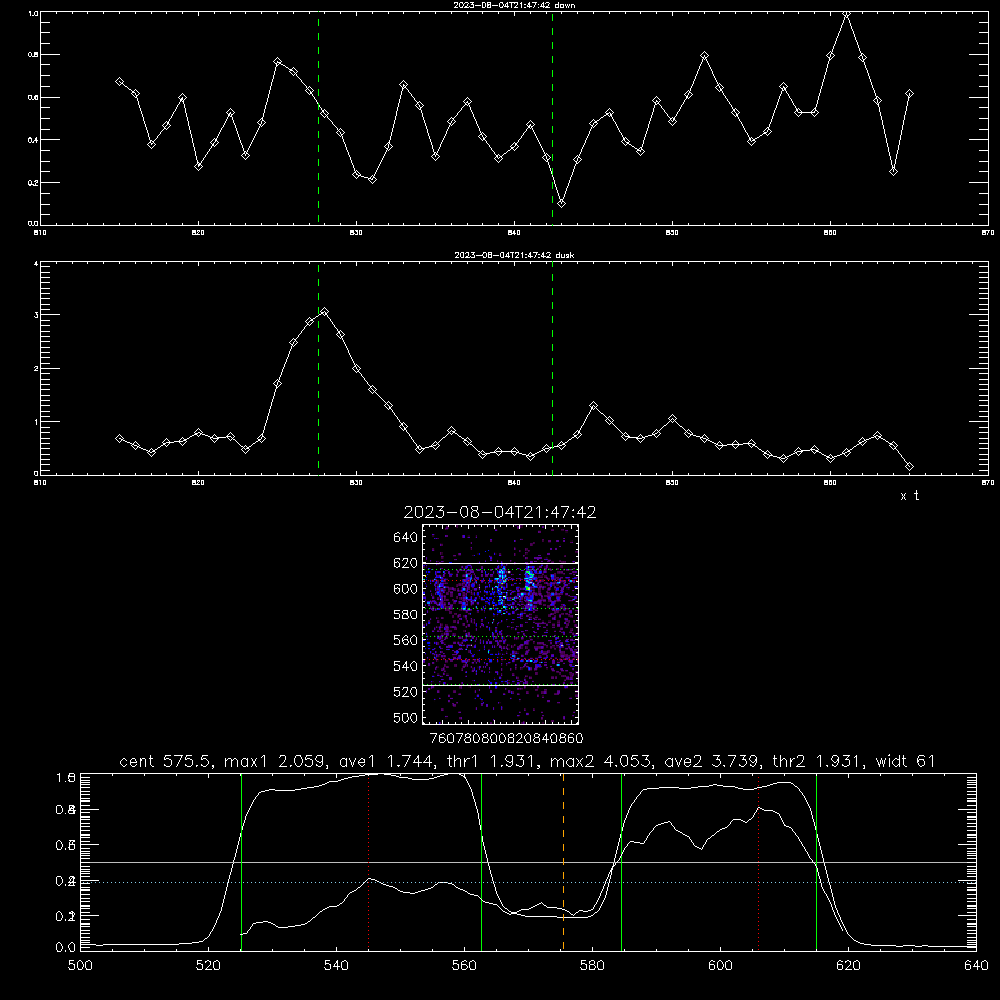Click the red dotted line near 606 in the bottom plot

[x=758, y=862]
